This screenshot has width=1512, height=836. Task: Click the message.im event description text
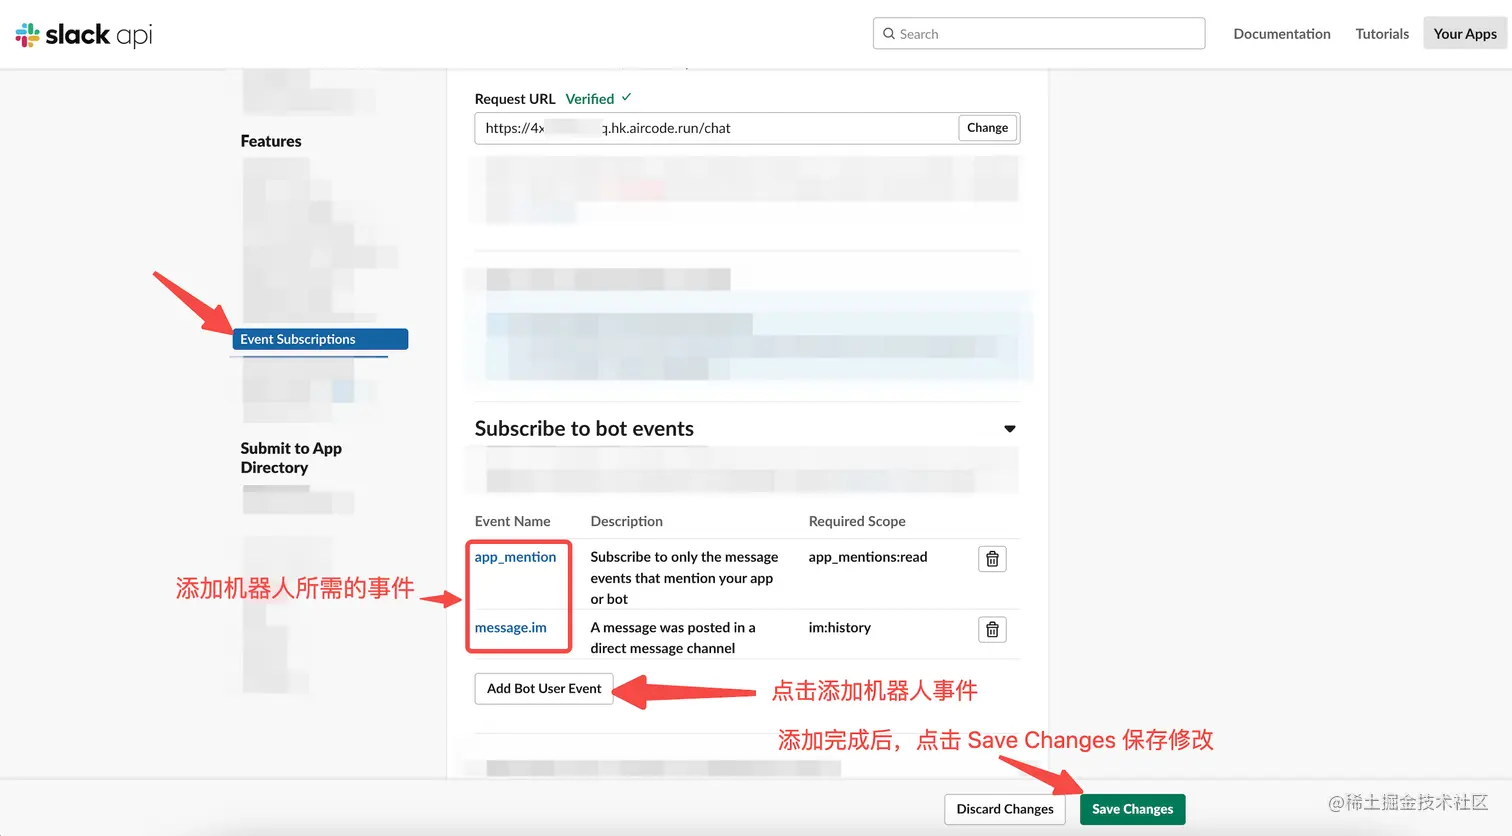click(x=673, y=638)
